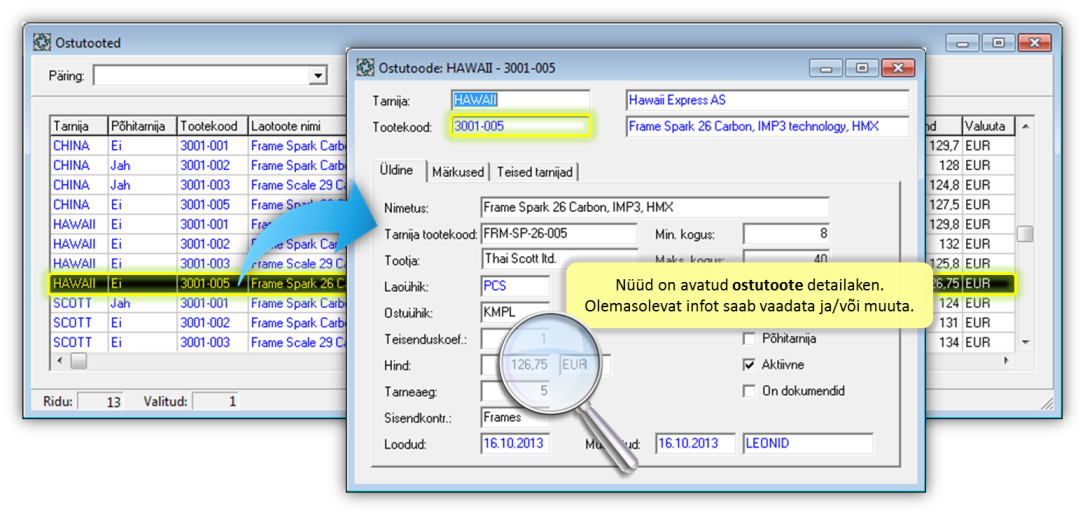Screen dimensions: 1085x515
Task: Maximize the Ostutooted window
Action: (999, 43)
